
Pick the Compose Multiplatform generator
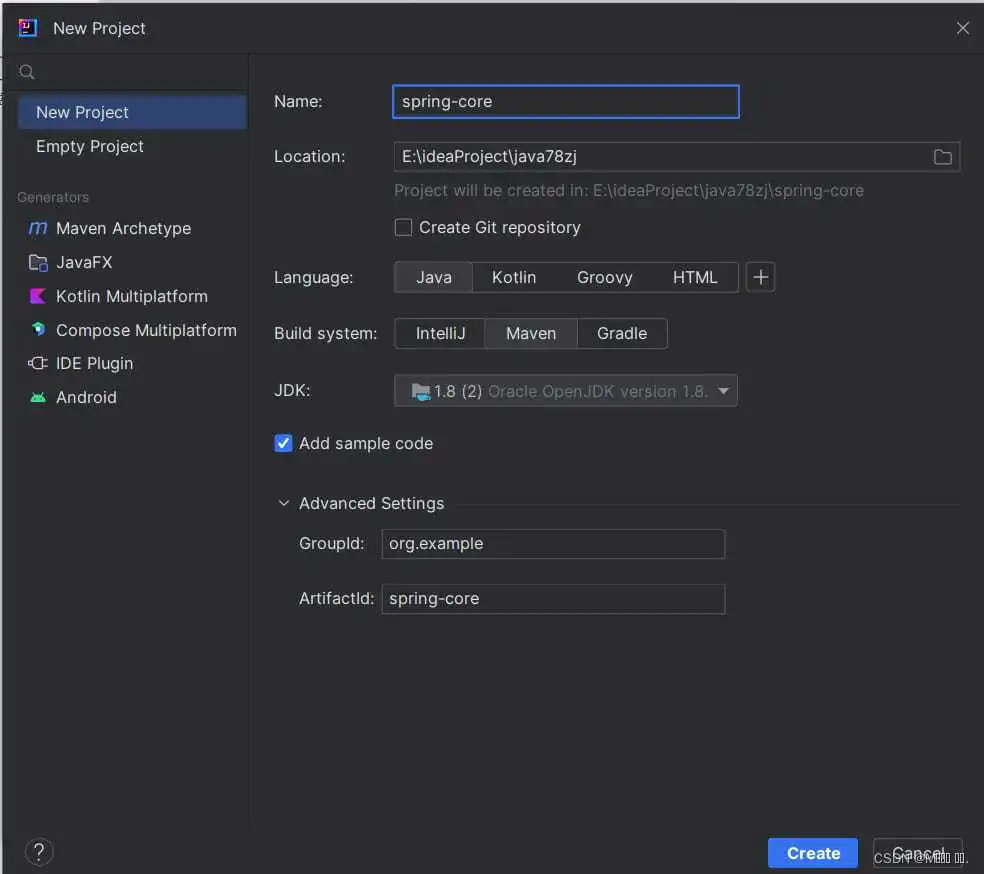(x=132, y=330)
